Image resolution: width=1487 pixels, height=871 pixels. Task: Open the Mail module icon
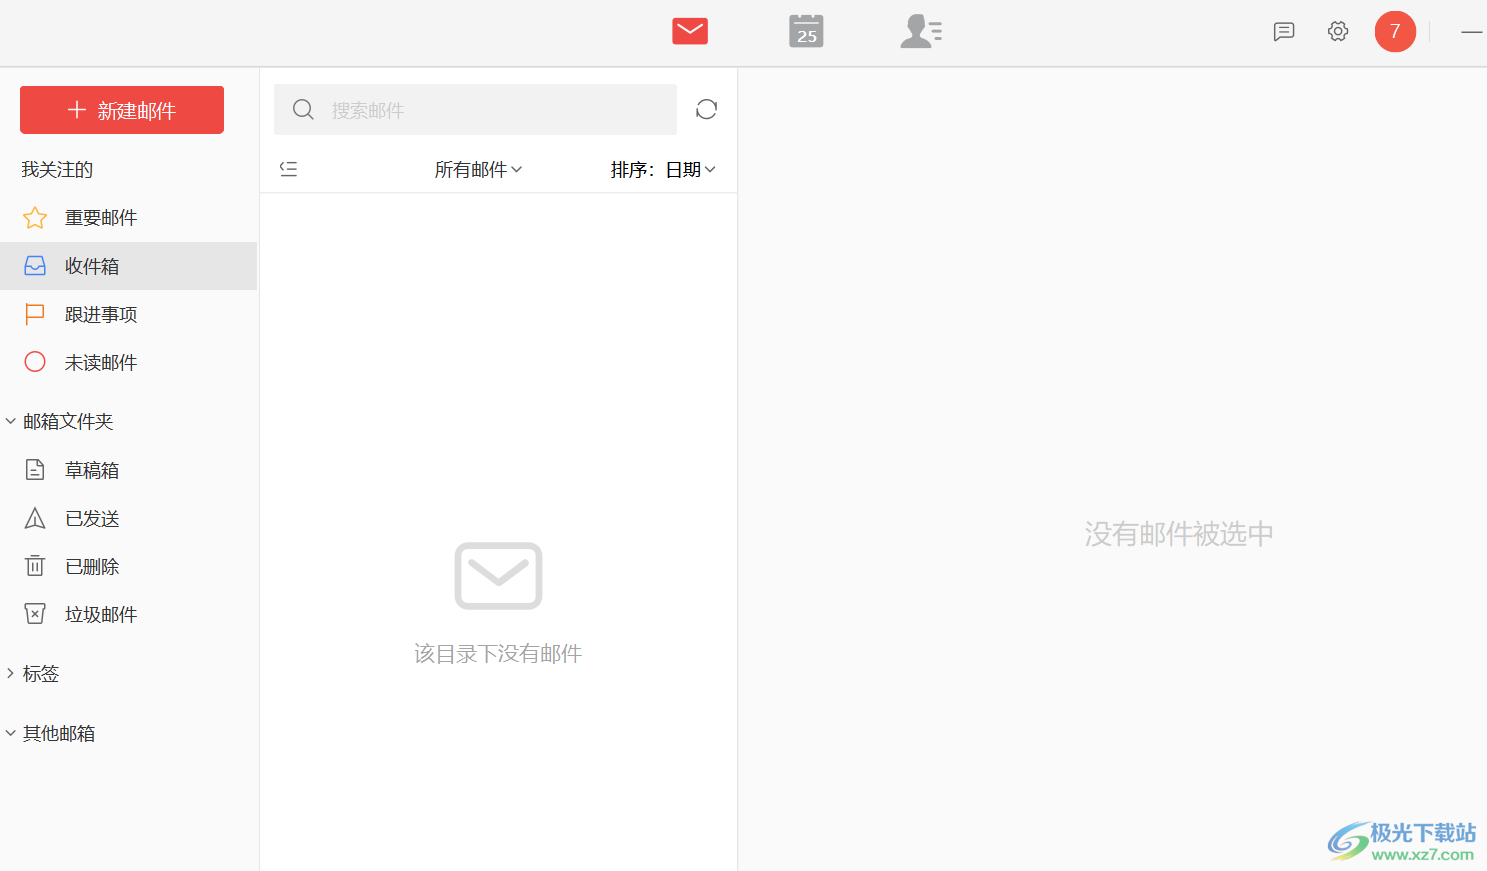[x=690, y=31]
